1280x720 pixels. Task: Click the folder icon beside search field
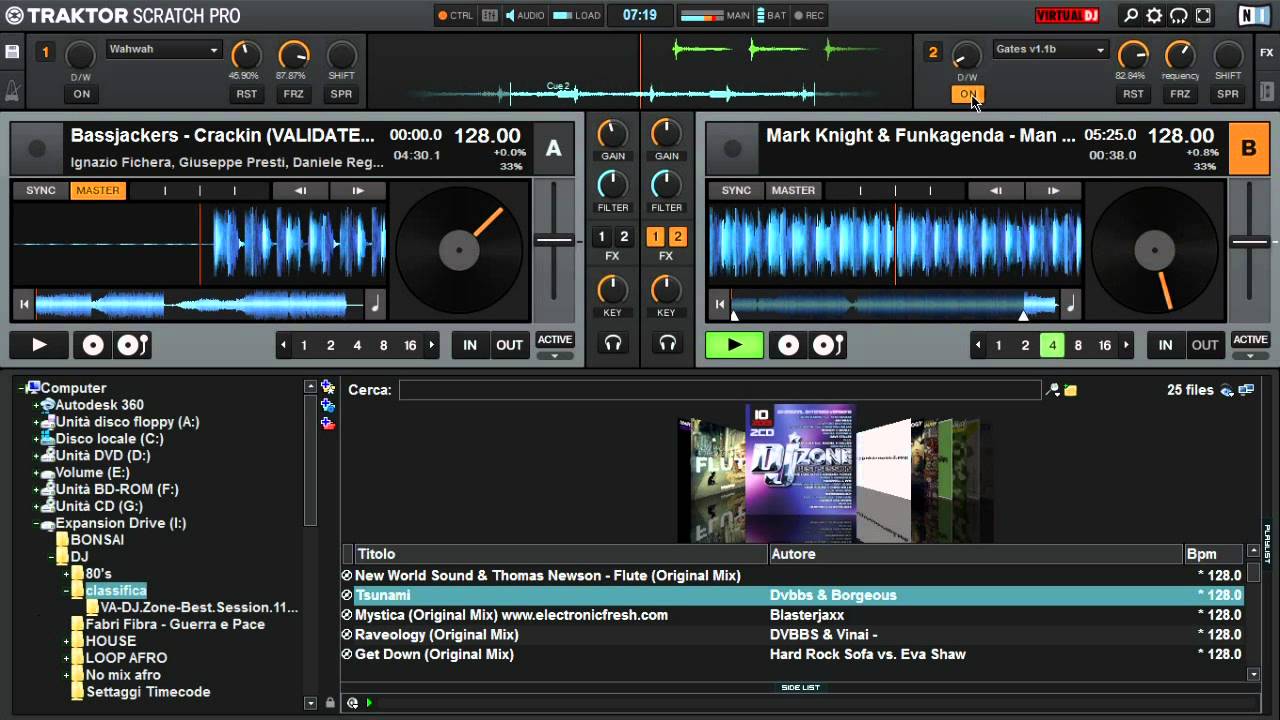tap(1071, 390)
